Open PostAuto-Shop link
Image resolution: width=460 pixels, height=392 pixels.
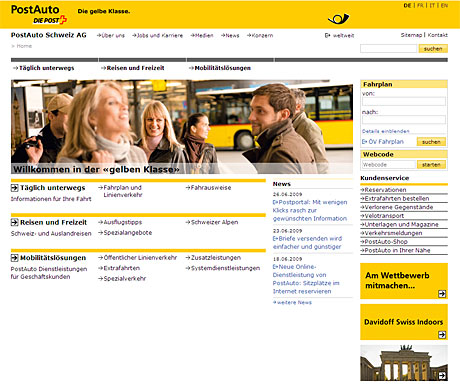384,242
